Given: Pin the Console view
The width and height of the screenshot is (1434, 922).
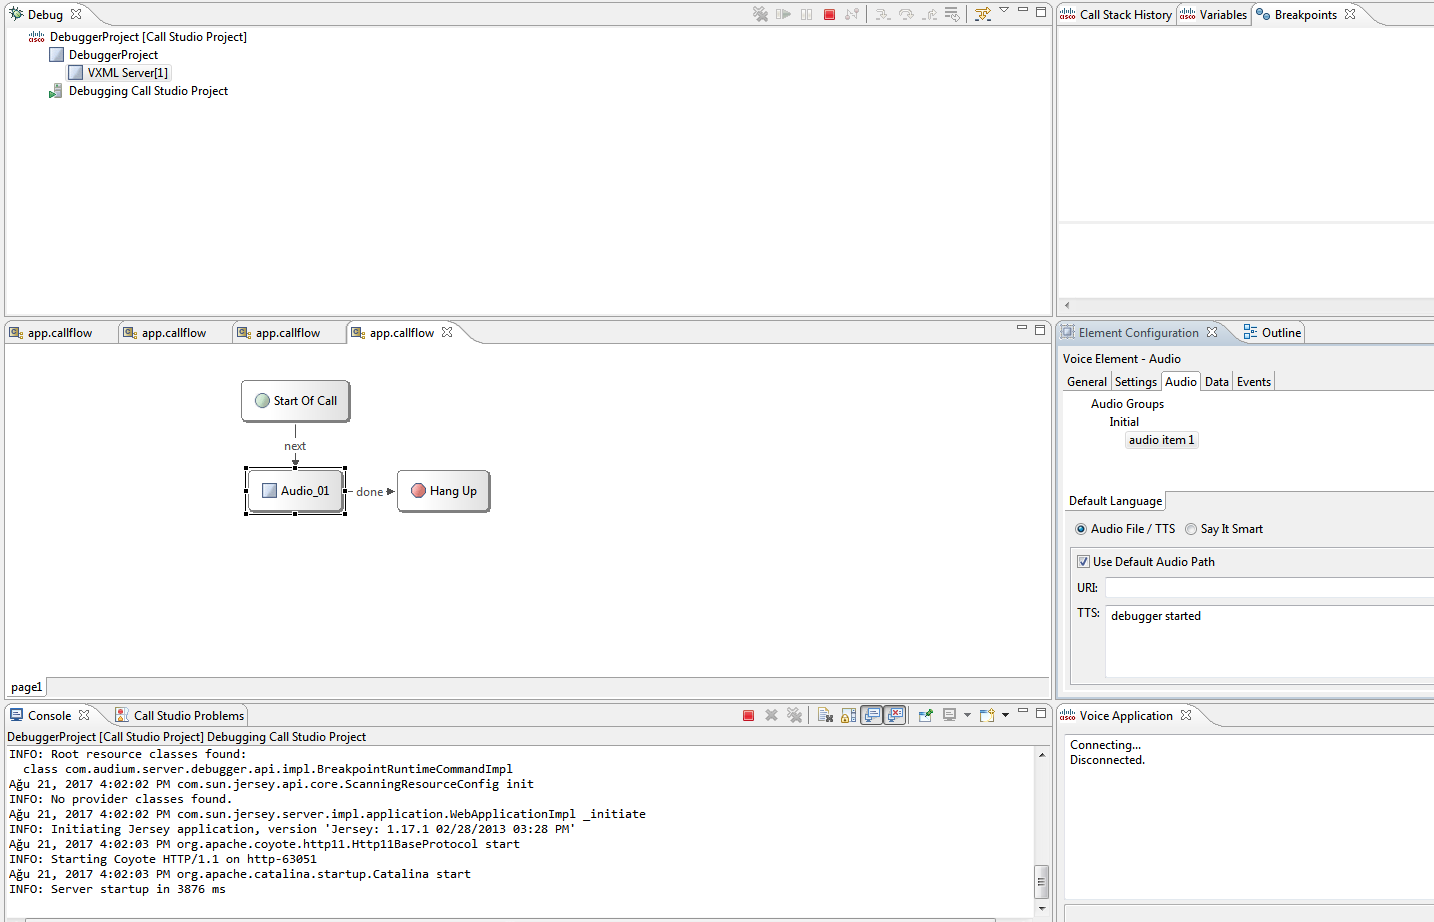Looking at the screenshot, I should (x=926, y=715).
